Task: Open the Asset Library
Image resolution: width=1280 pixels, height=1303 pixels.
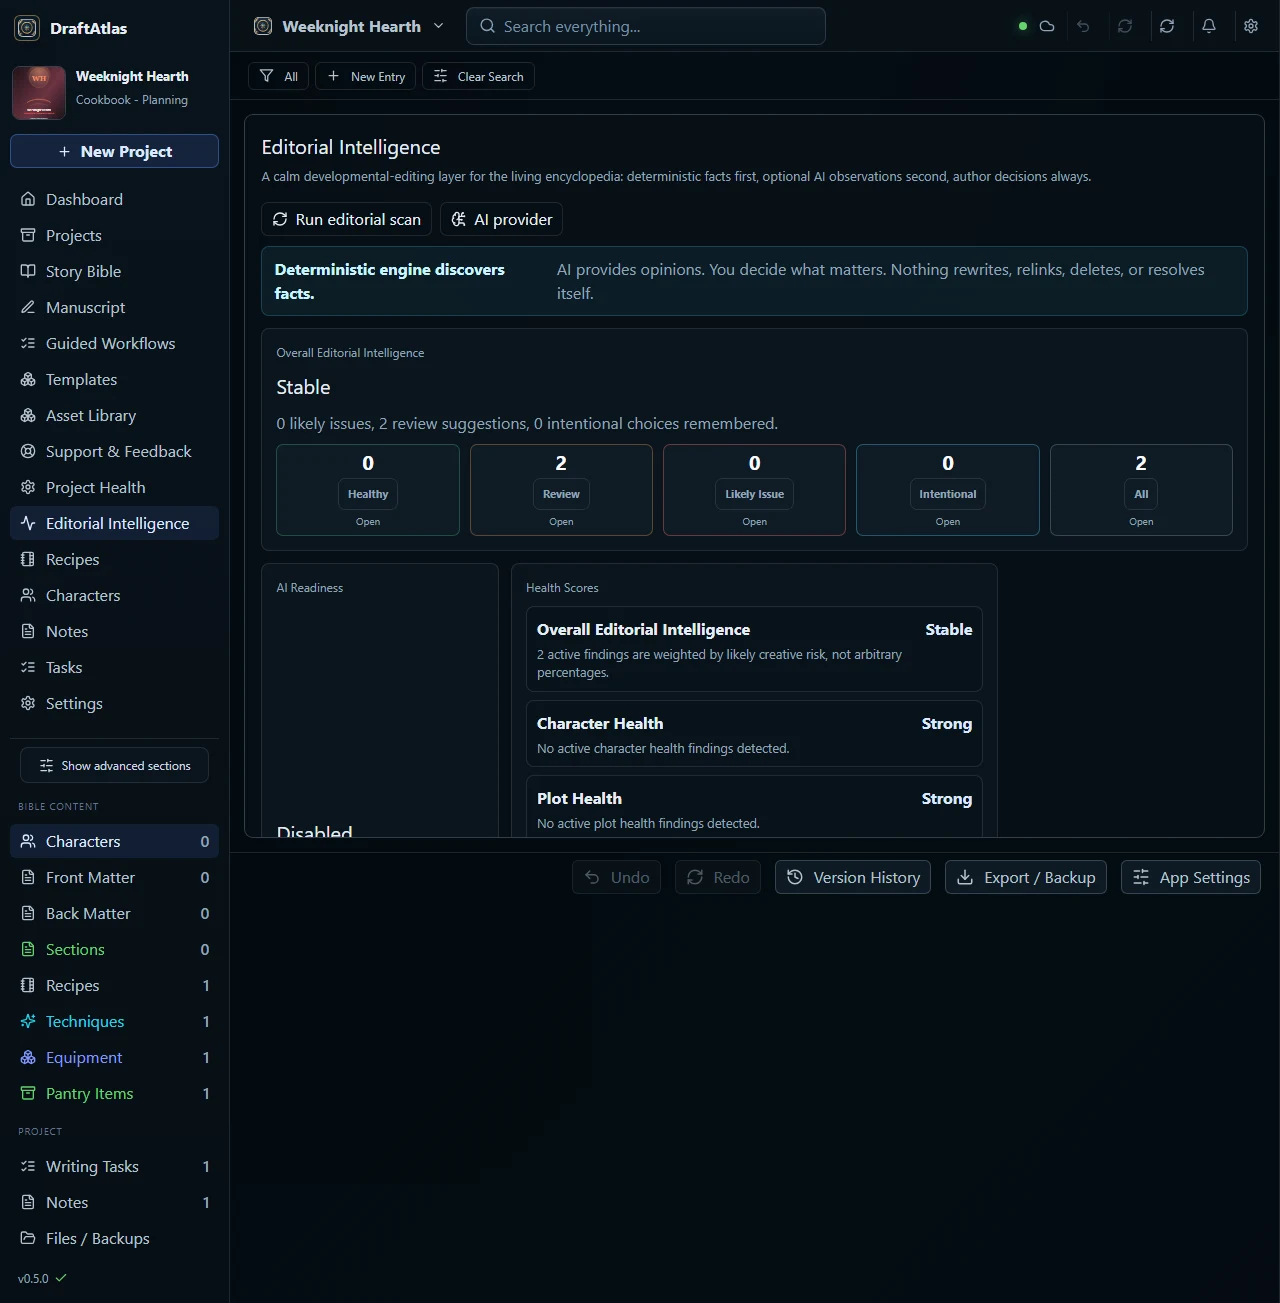Action: (114, 415)
